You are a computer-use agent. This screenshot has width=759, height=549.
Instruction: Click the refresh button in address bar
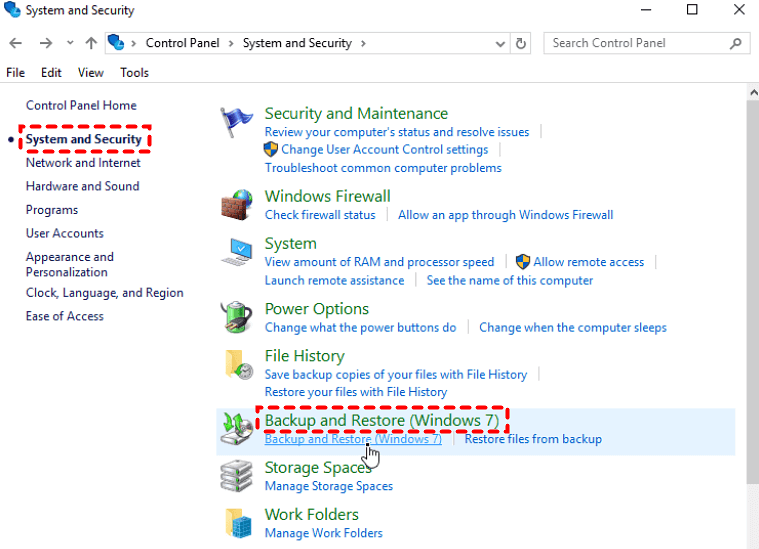coord(521,44)
